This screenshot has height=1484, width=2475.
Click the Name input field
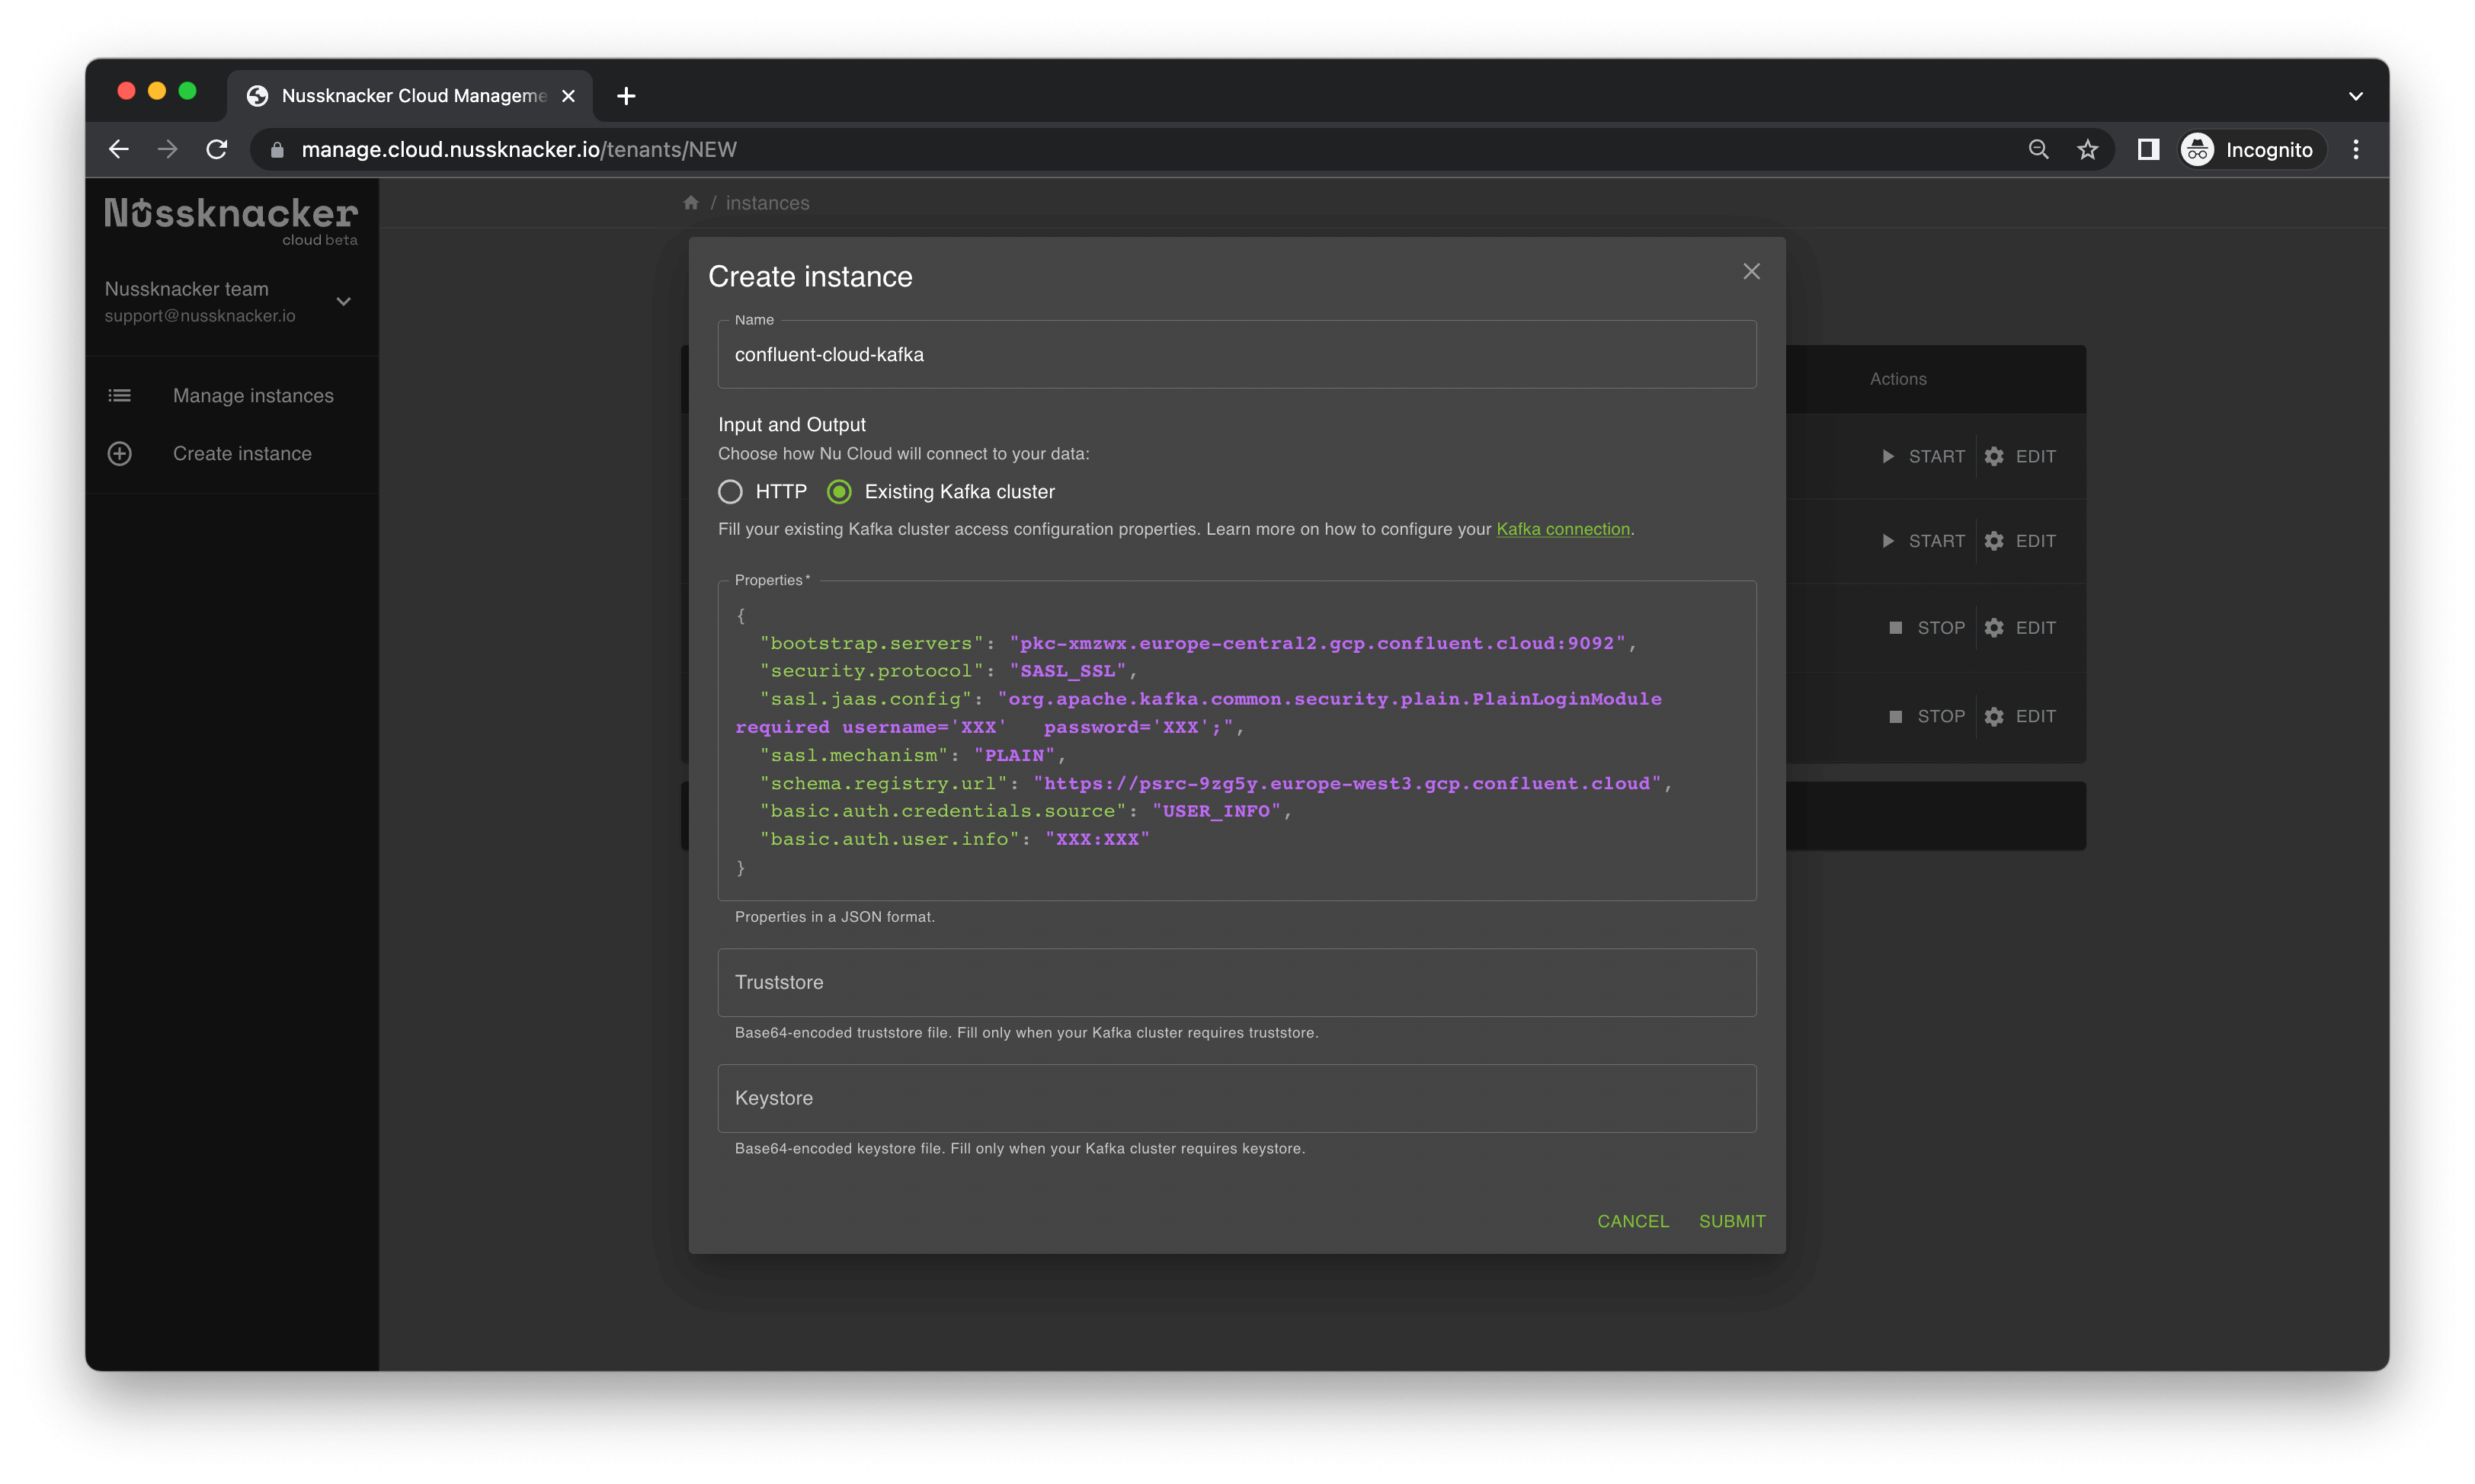(x=1236, y=355)
